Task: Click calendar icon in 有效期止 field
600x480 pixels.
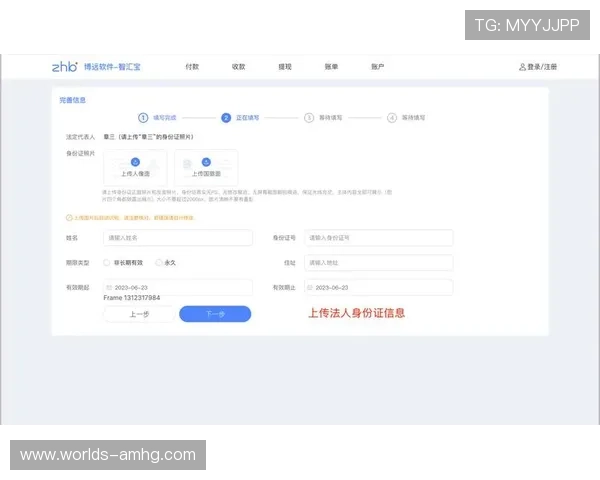Action: [310, 287]
